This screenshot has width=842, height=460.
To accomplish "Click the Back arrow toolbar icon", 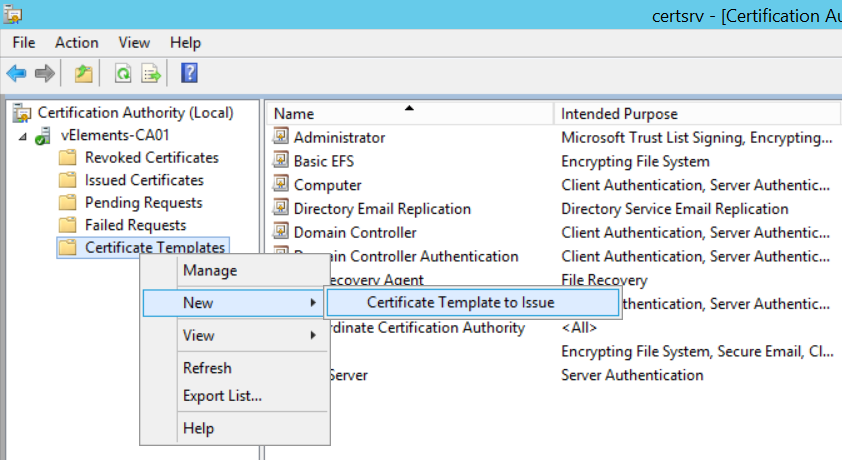I will tap(17, 73).
